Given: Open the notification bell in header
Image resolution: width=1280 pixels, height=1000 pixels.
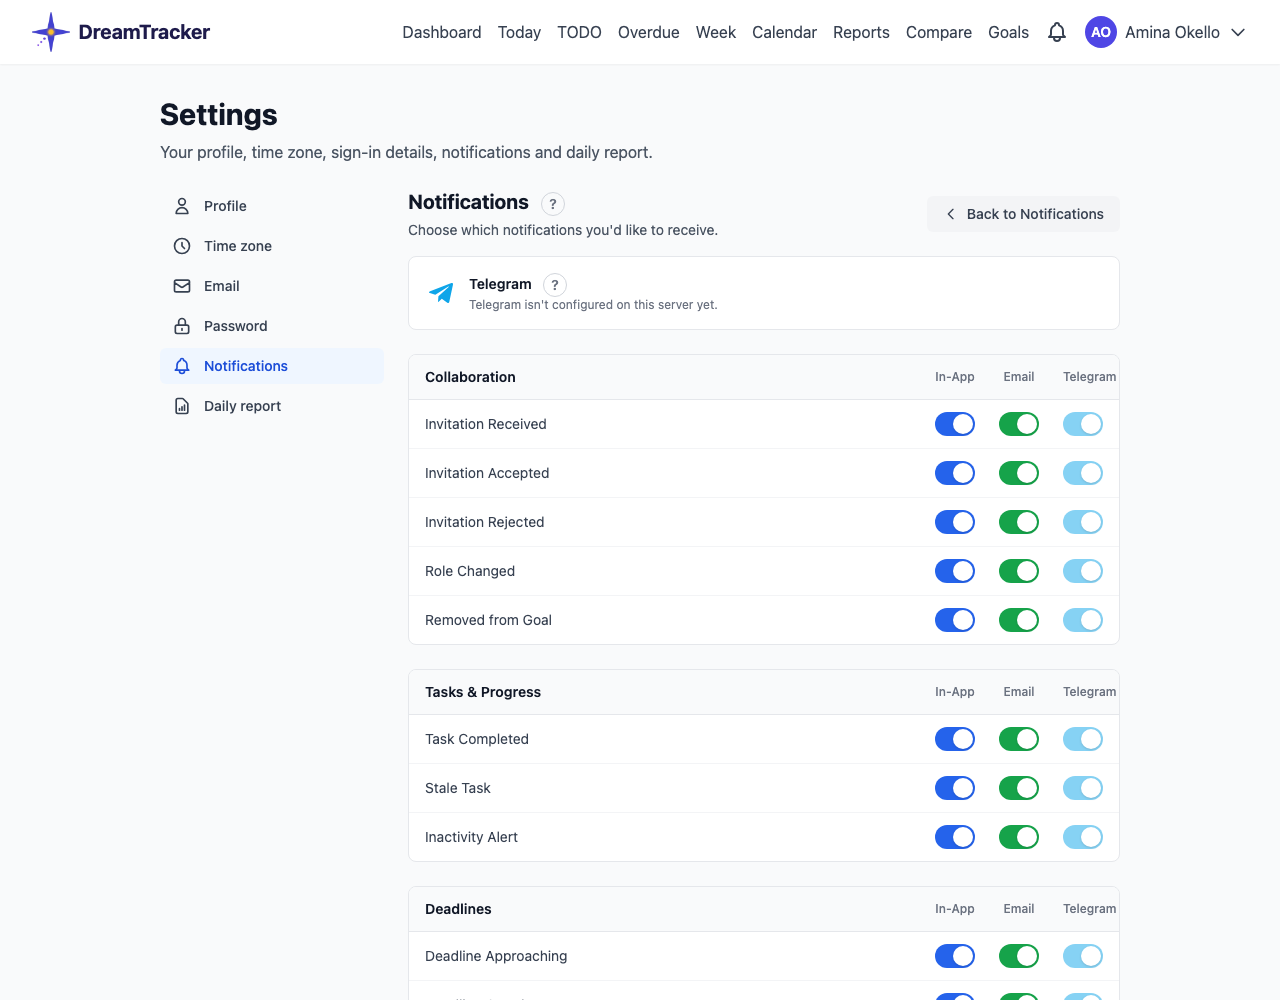Looking at the screenshot, I should point(1057,32).
